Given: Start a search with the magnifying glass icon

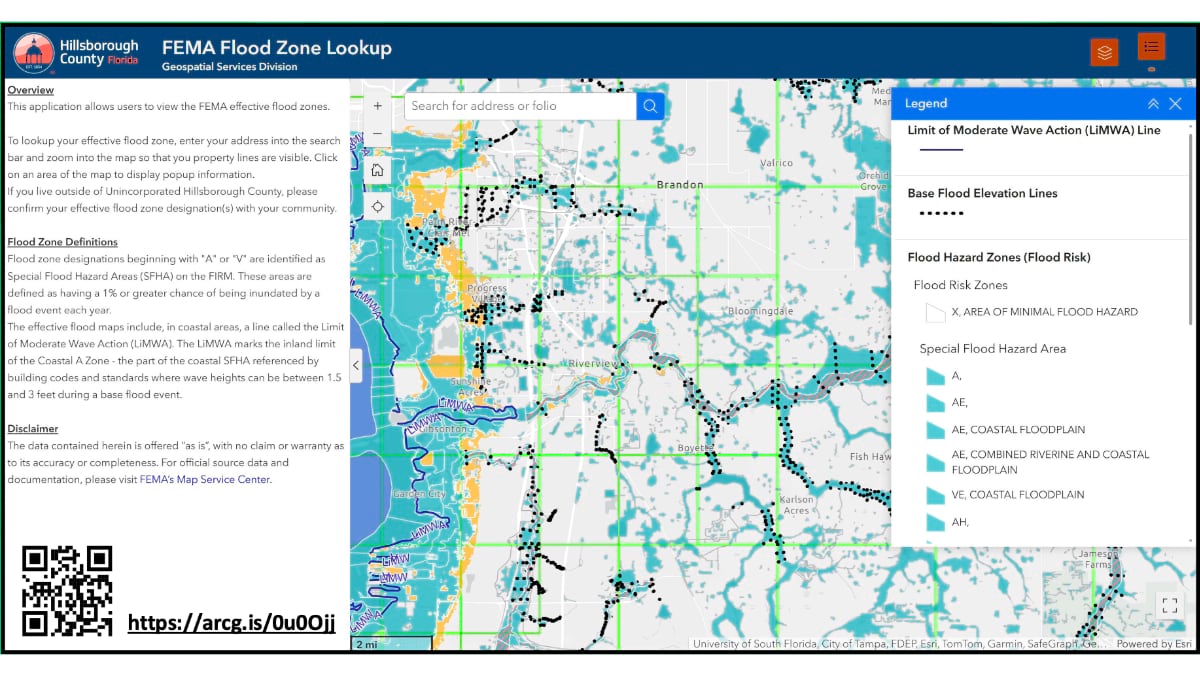Looking at the screenshot, I should pyautogui.click(x=650, y=105).
